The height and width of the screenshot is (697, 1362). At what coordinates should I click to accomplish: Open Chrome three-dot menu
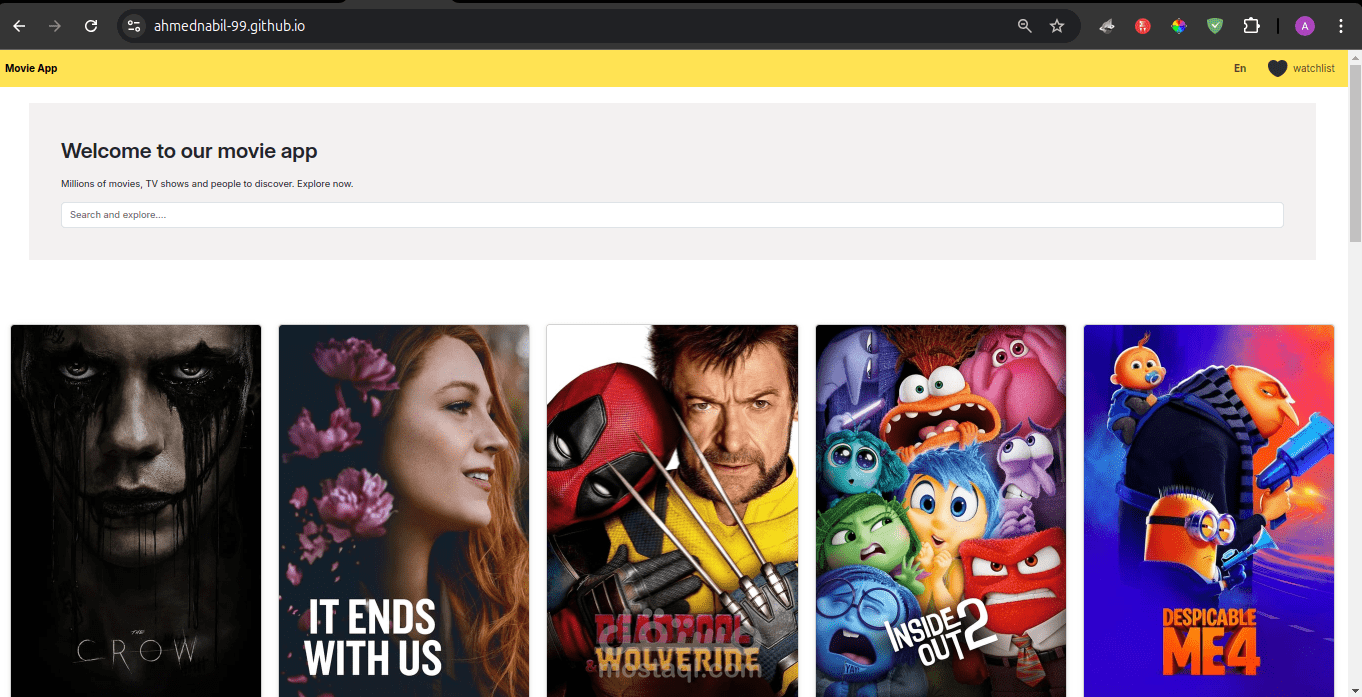pyautogui.click(x=1341, y=26)
